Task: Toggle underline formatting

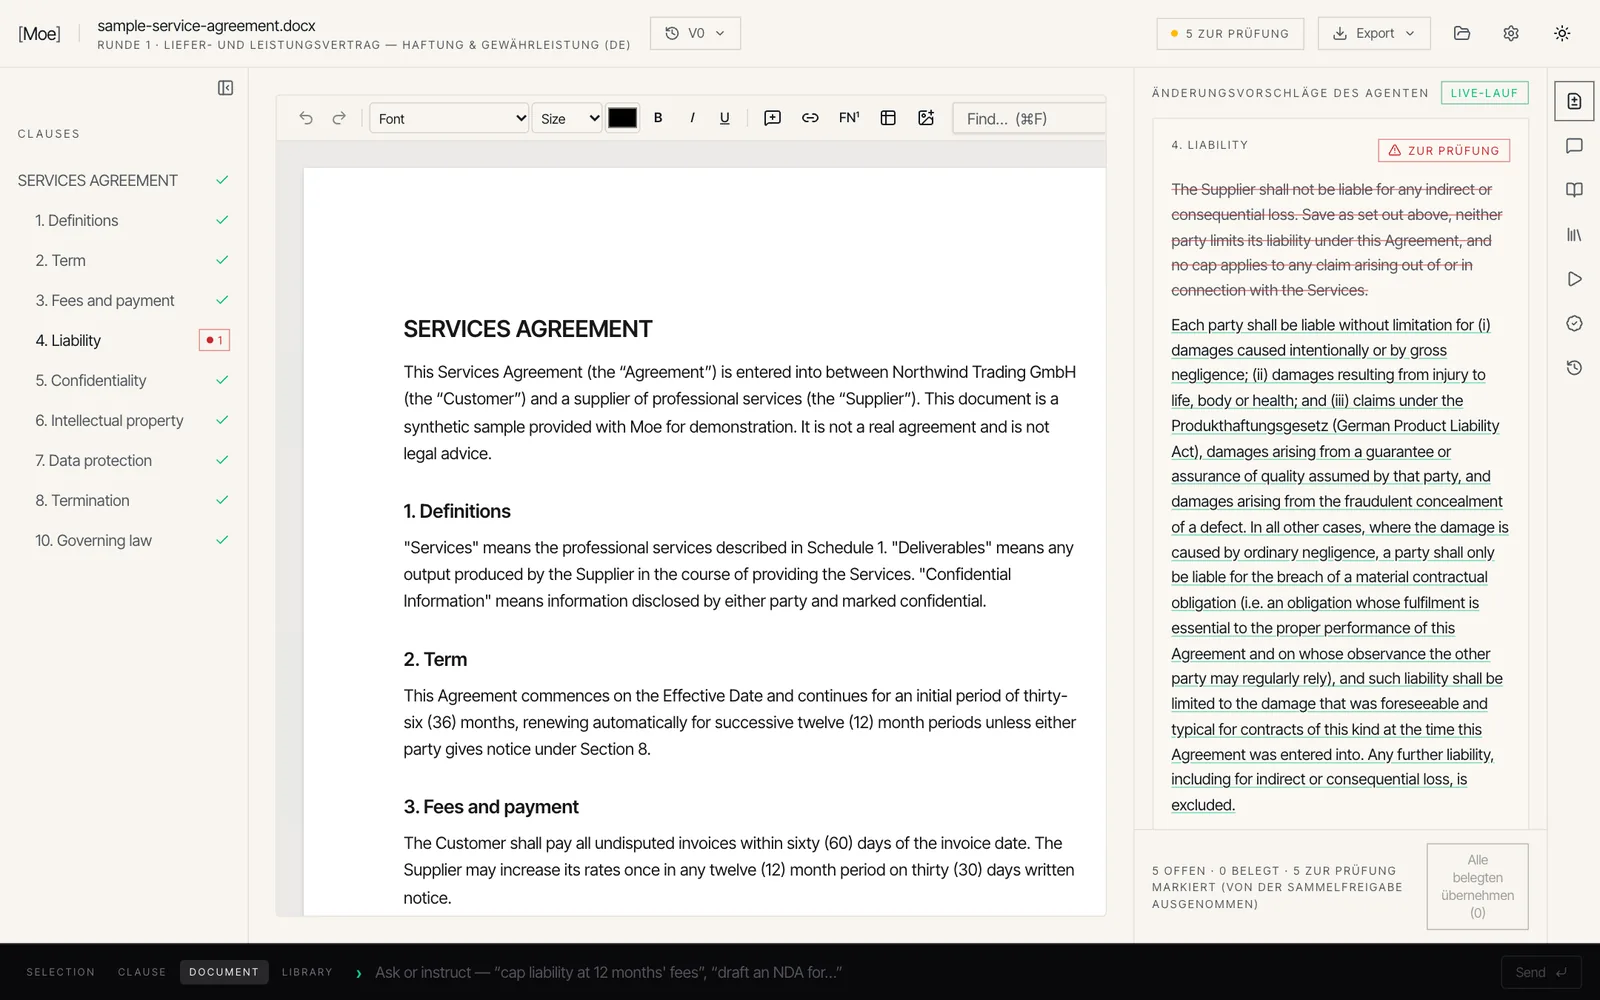Action: 725,118
